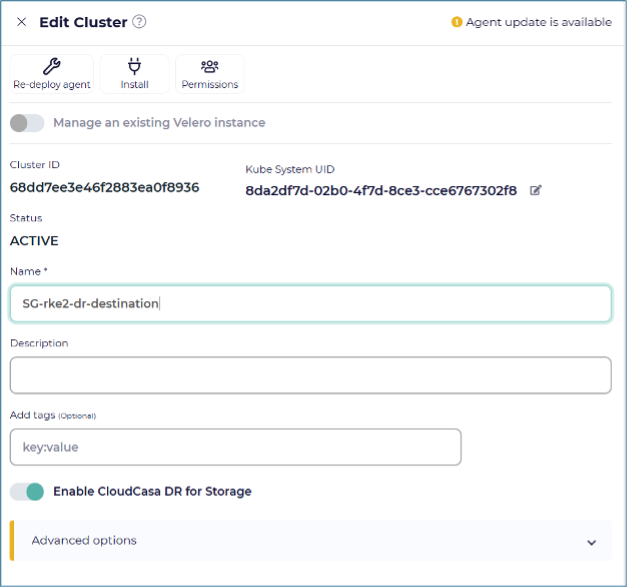Click the Enable CloudCasa DR for Storage label
628x588 pixels.
coord(152,492)
